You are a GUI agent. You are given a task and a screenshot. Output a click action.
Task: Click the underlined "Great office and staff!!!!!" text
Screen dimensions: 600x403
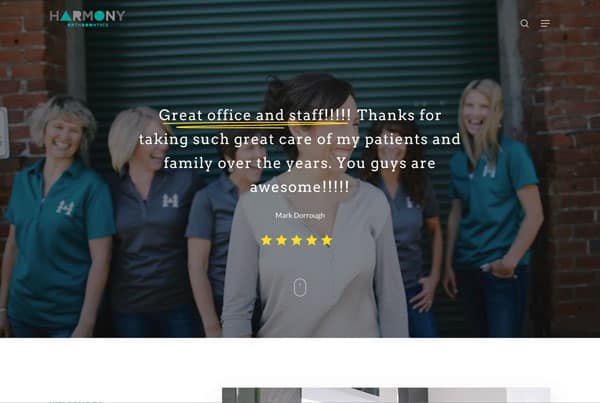coord(254,115)
